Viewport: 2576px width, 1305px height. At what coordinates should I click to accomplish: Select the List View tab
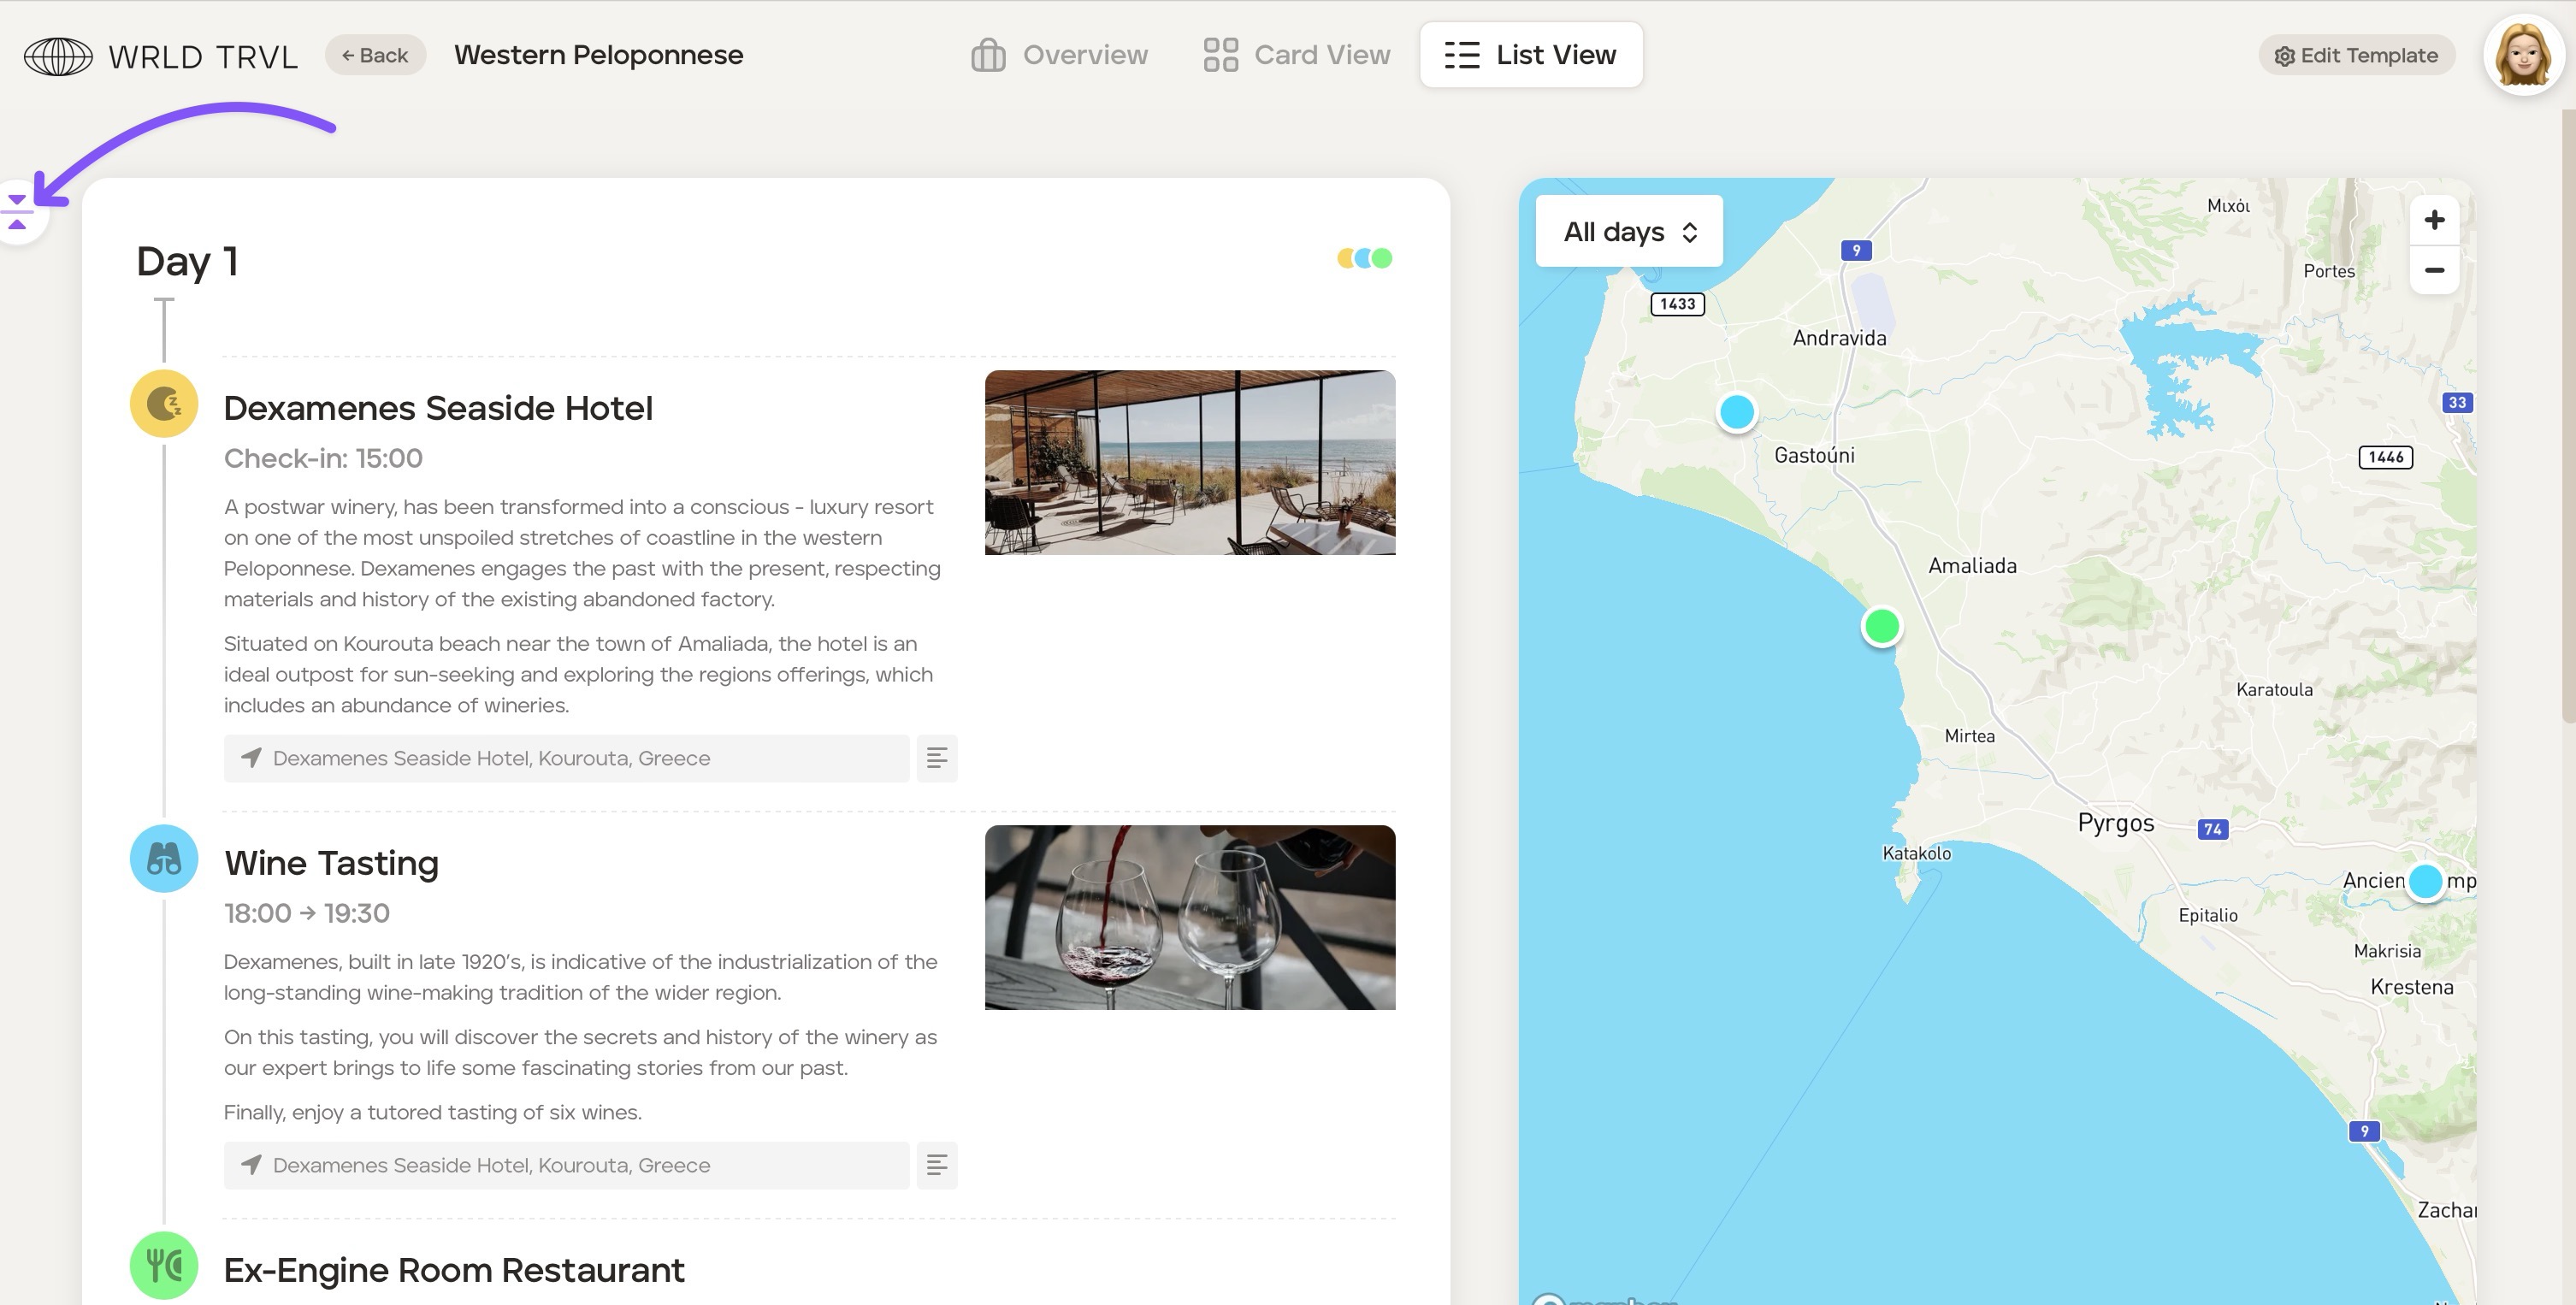click(1530, 55)
